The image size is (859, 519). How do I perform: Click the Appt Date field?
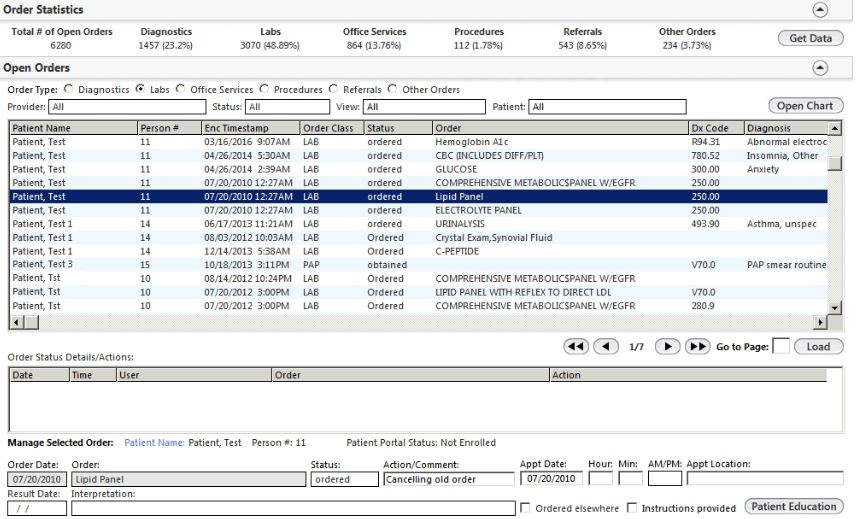pos(552,478)
